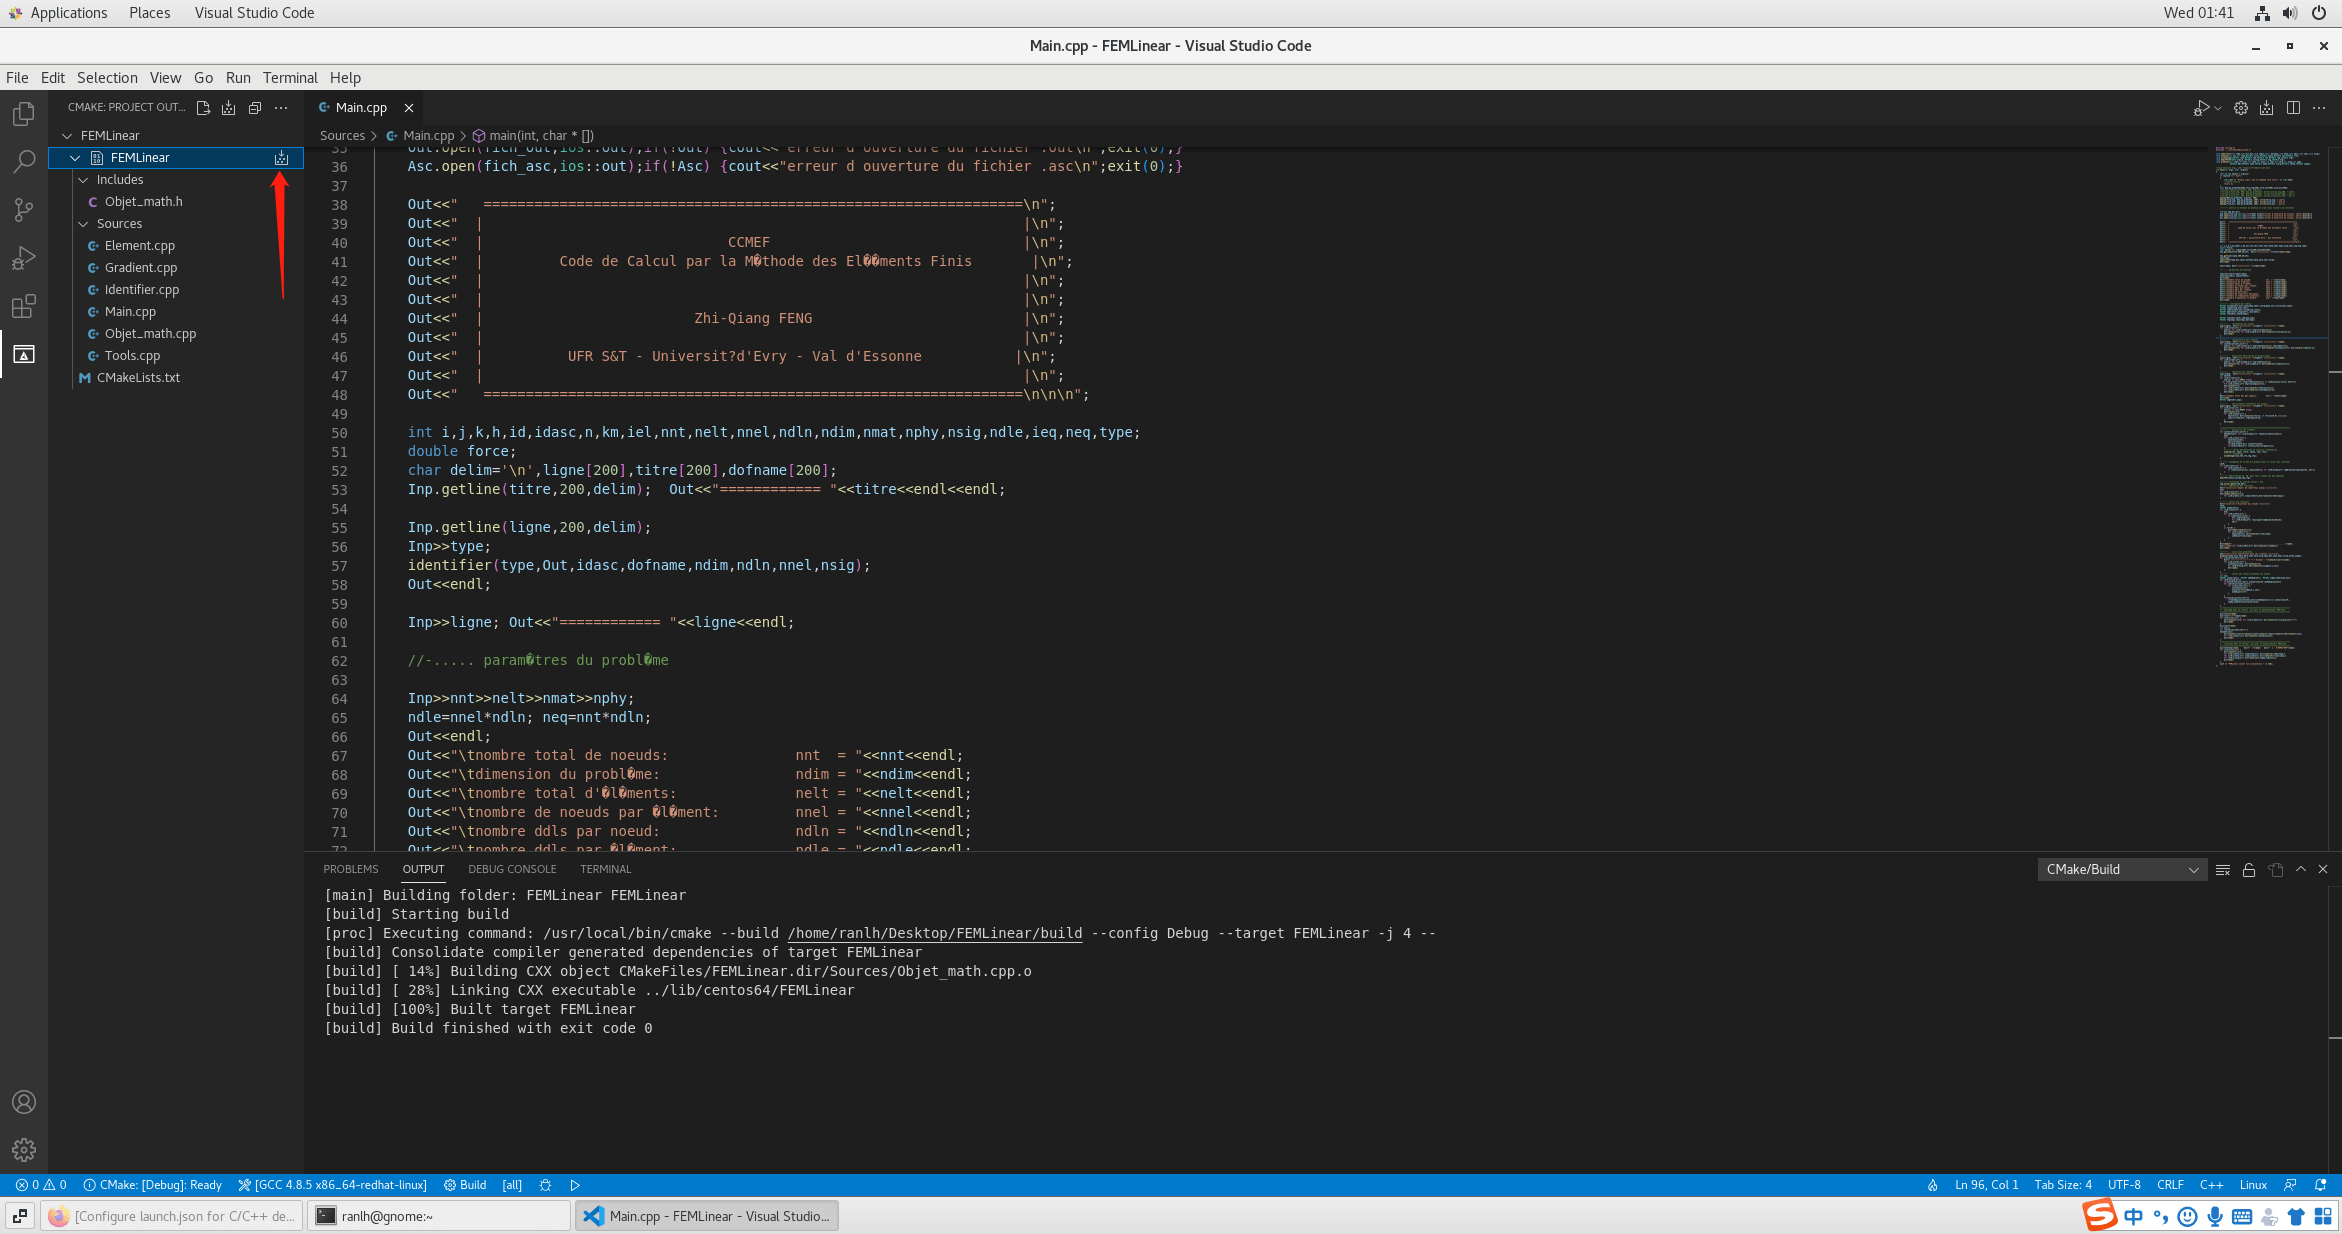Click Configure All Projects icon in CMake header

click(x=203, y=108)
